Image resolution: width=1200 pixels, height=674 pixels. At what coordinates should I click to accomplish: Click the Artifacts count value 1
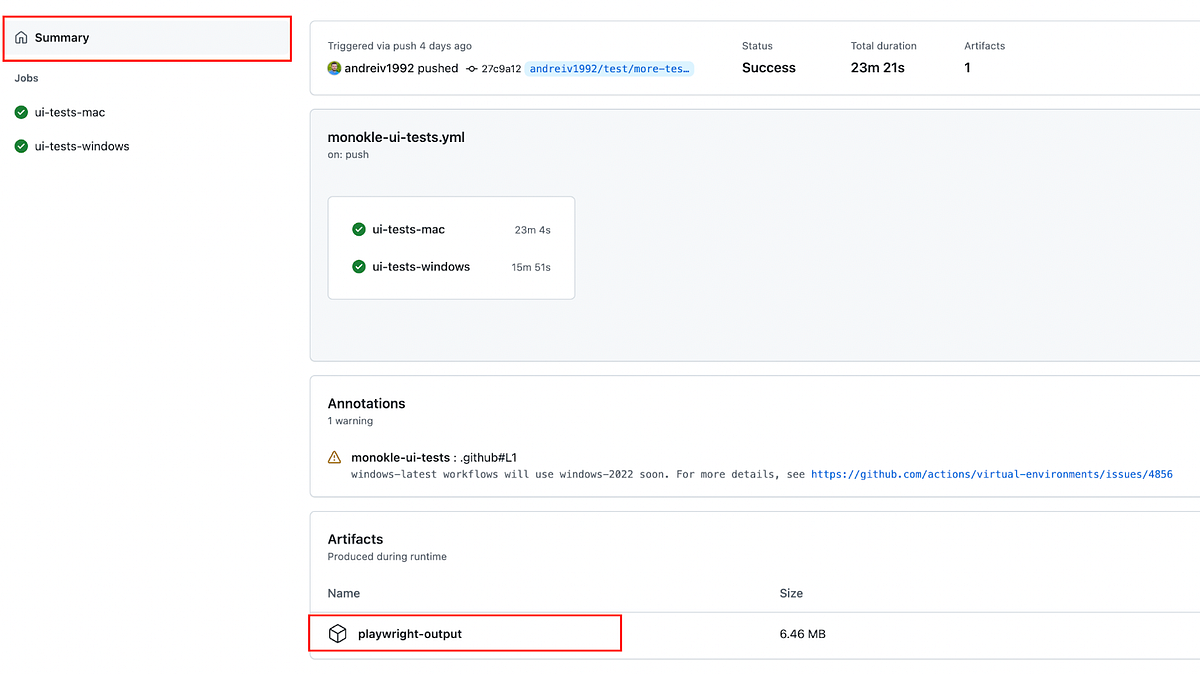pos(967,68)
